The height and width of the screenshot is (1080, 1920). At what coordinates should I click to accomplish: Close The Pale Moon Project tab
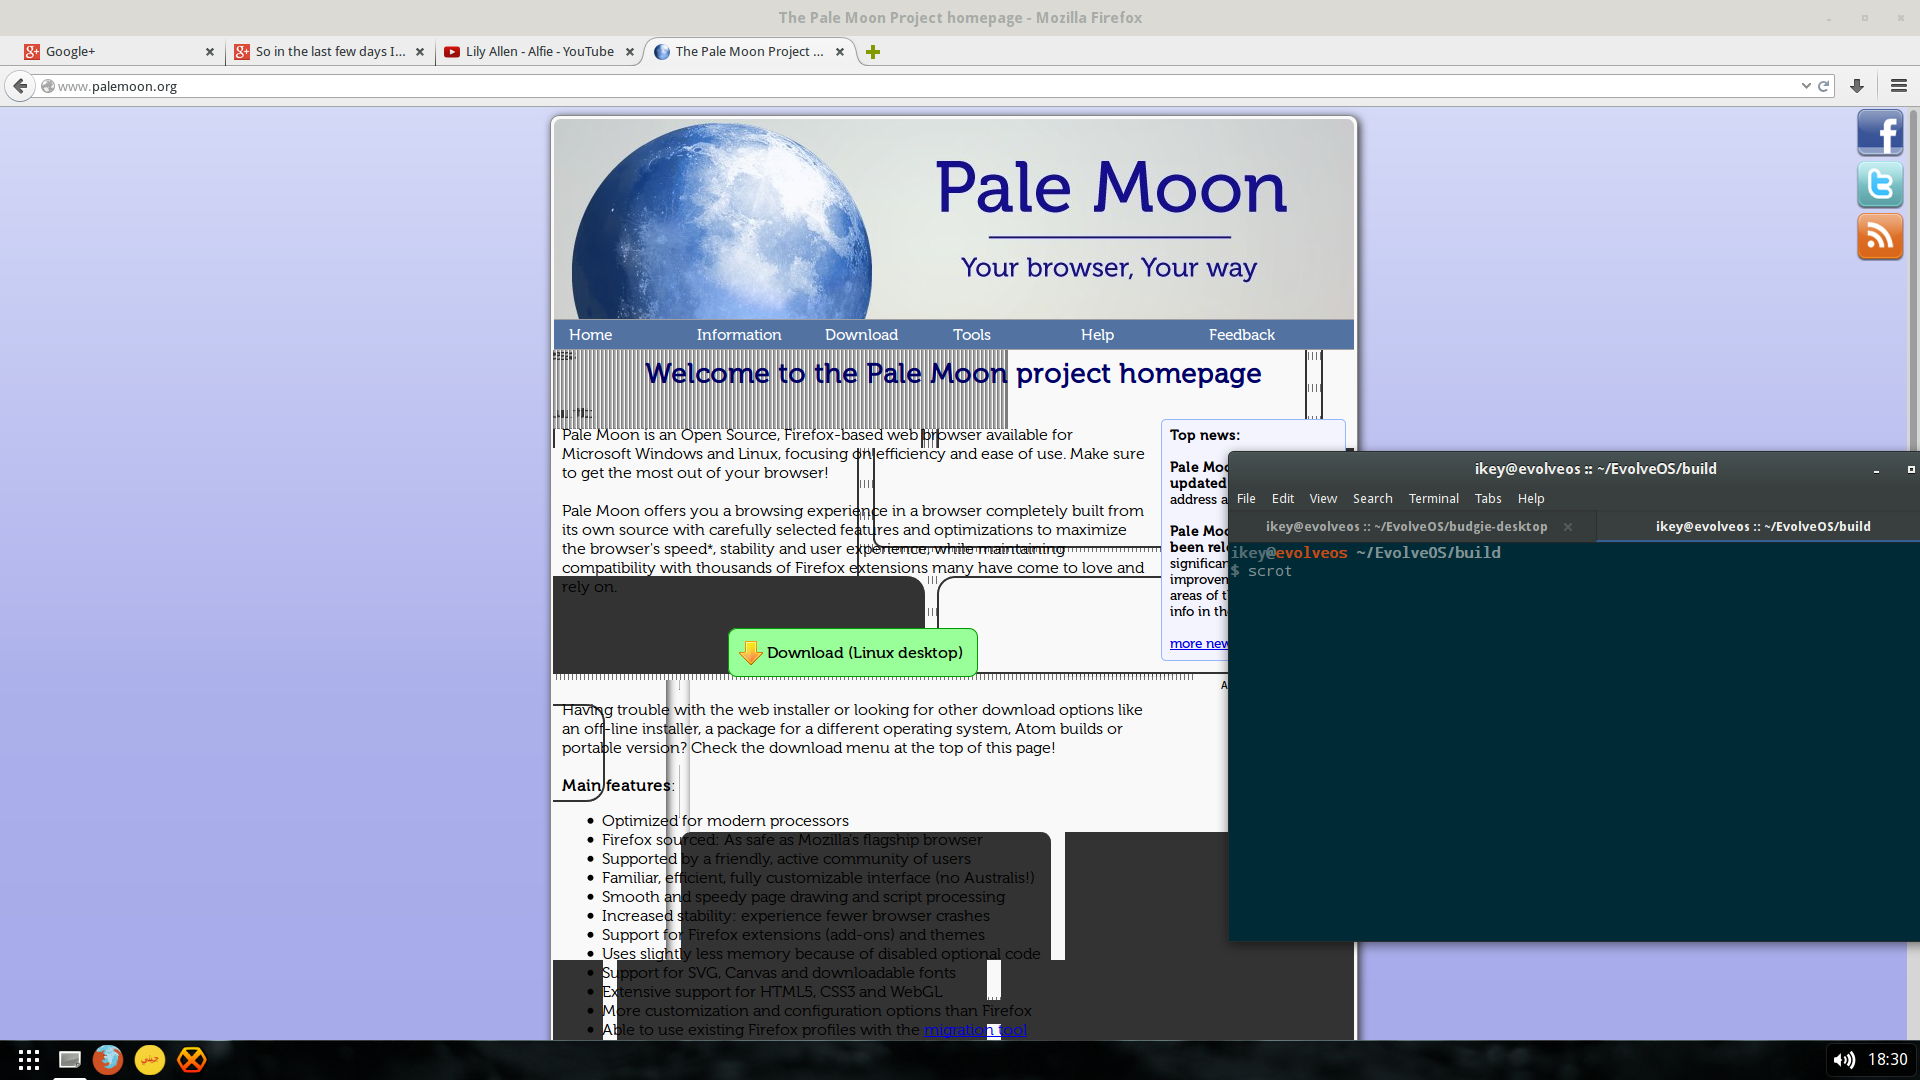[840, 52]
